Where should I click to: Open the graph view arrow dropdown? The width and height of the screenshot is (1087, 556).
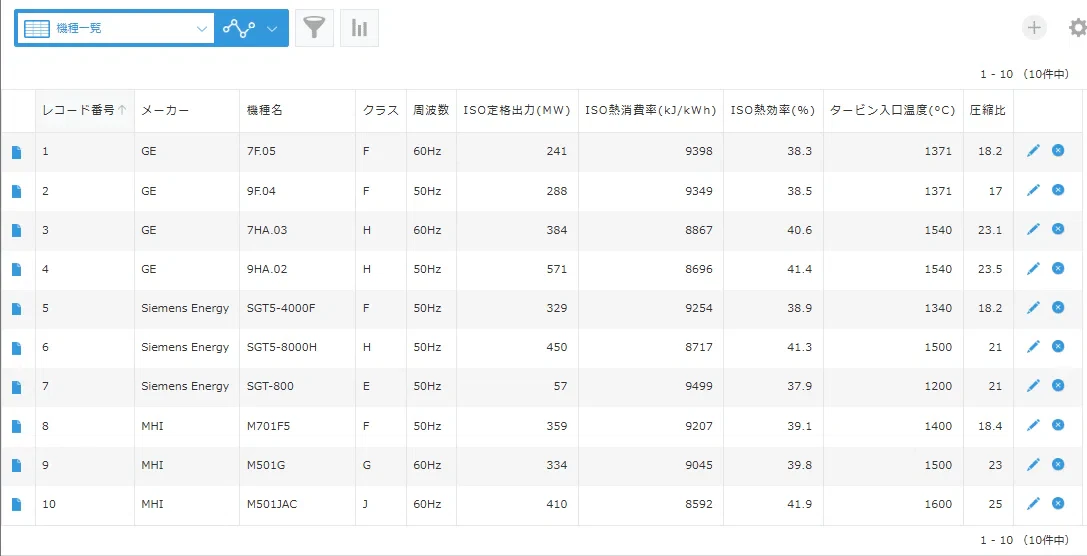(272, 28)
